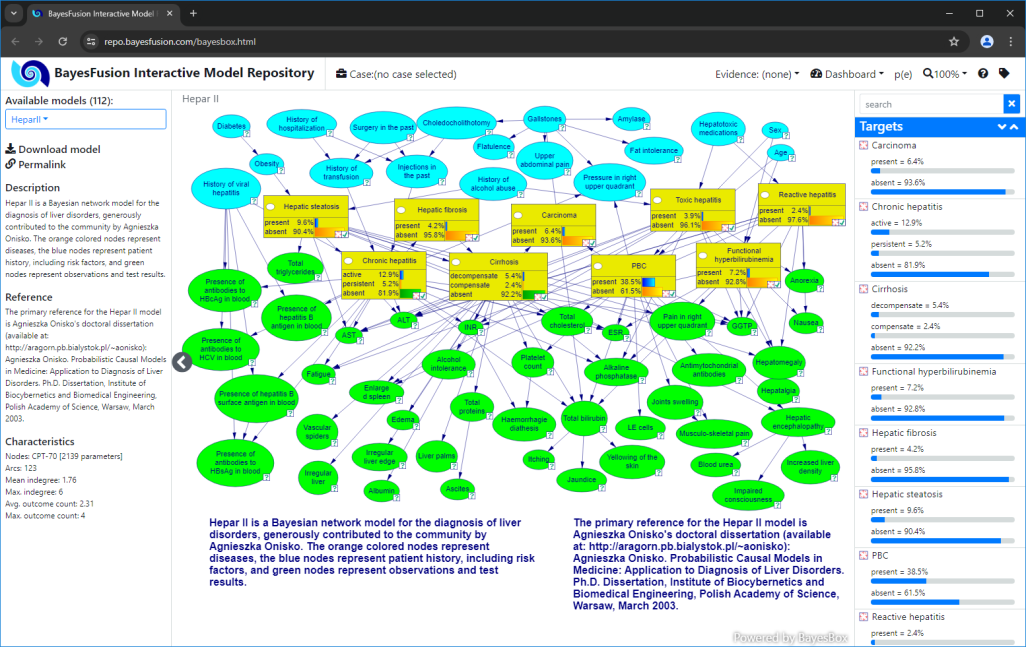Open the Chrome profile avatar
This screenshot has height=647, width=1026.
[987, 41]
